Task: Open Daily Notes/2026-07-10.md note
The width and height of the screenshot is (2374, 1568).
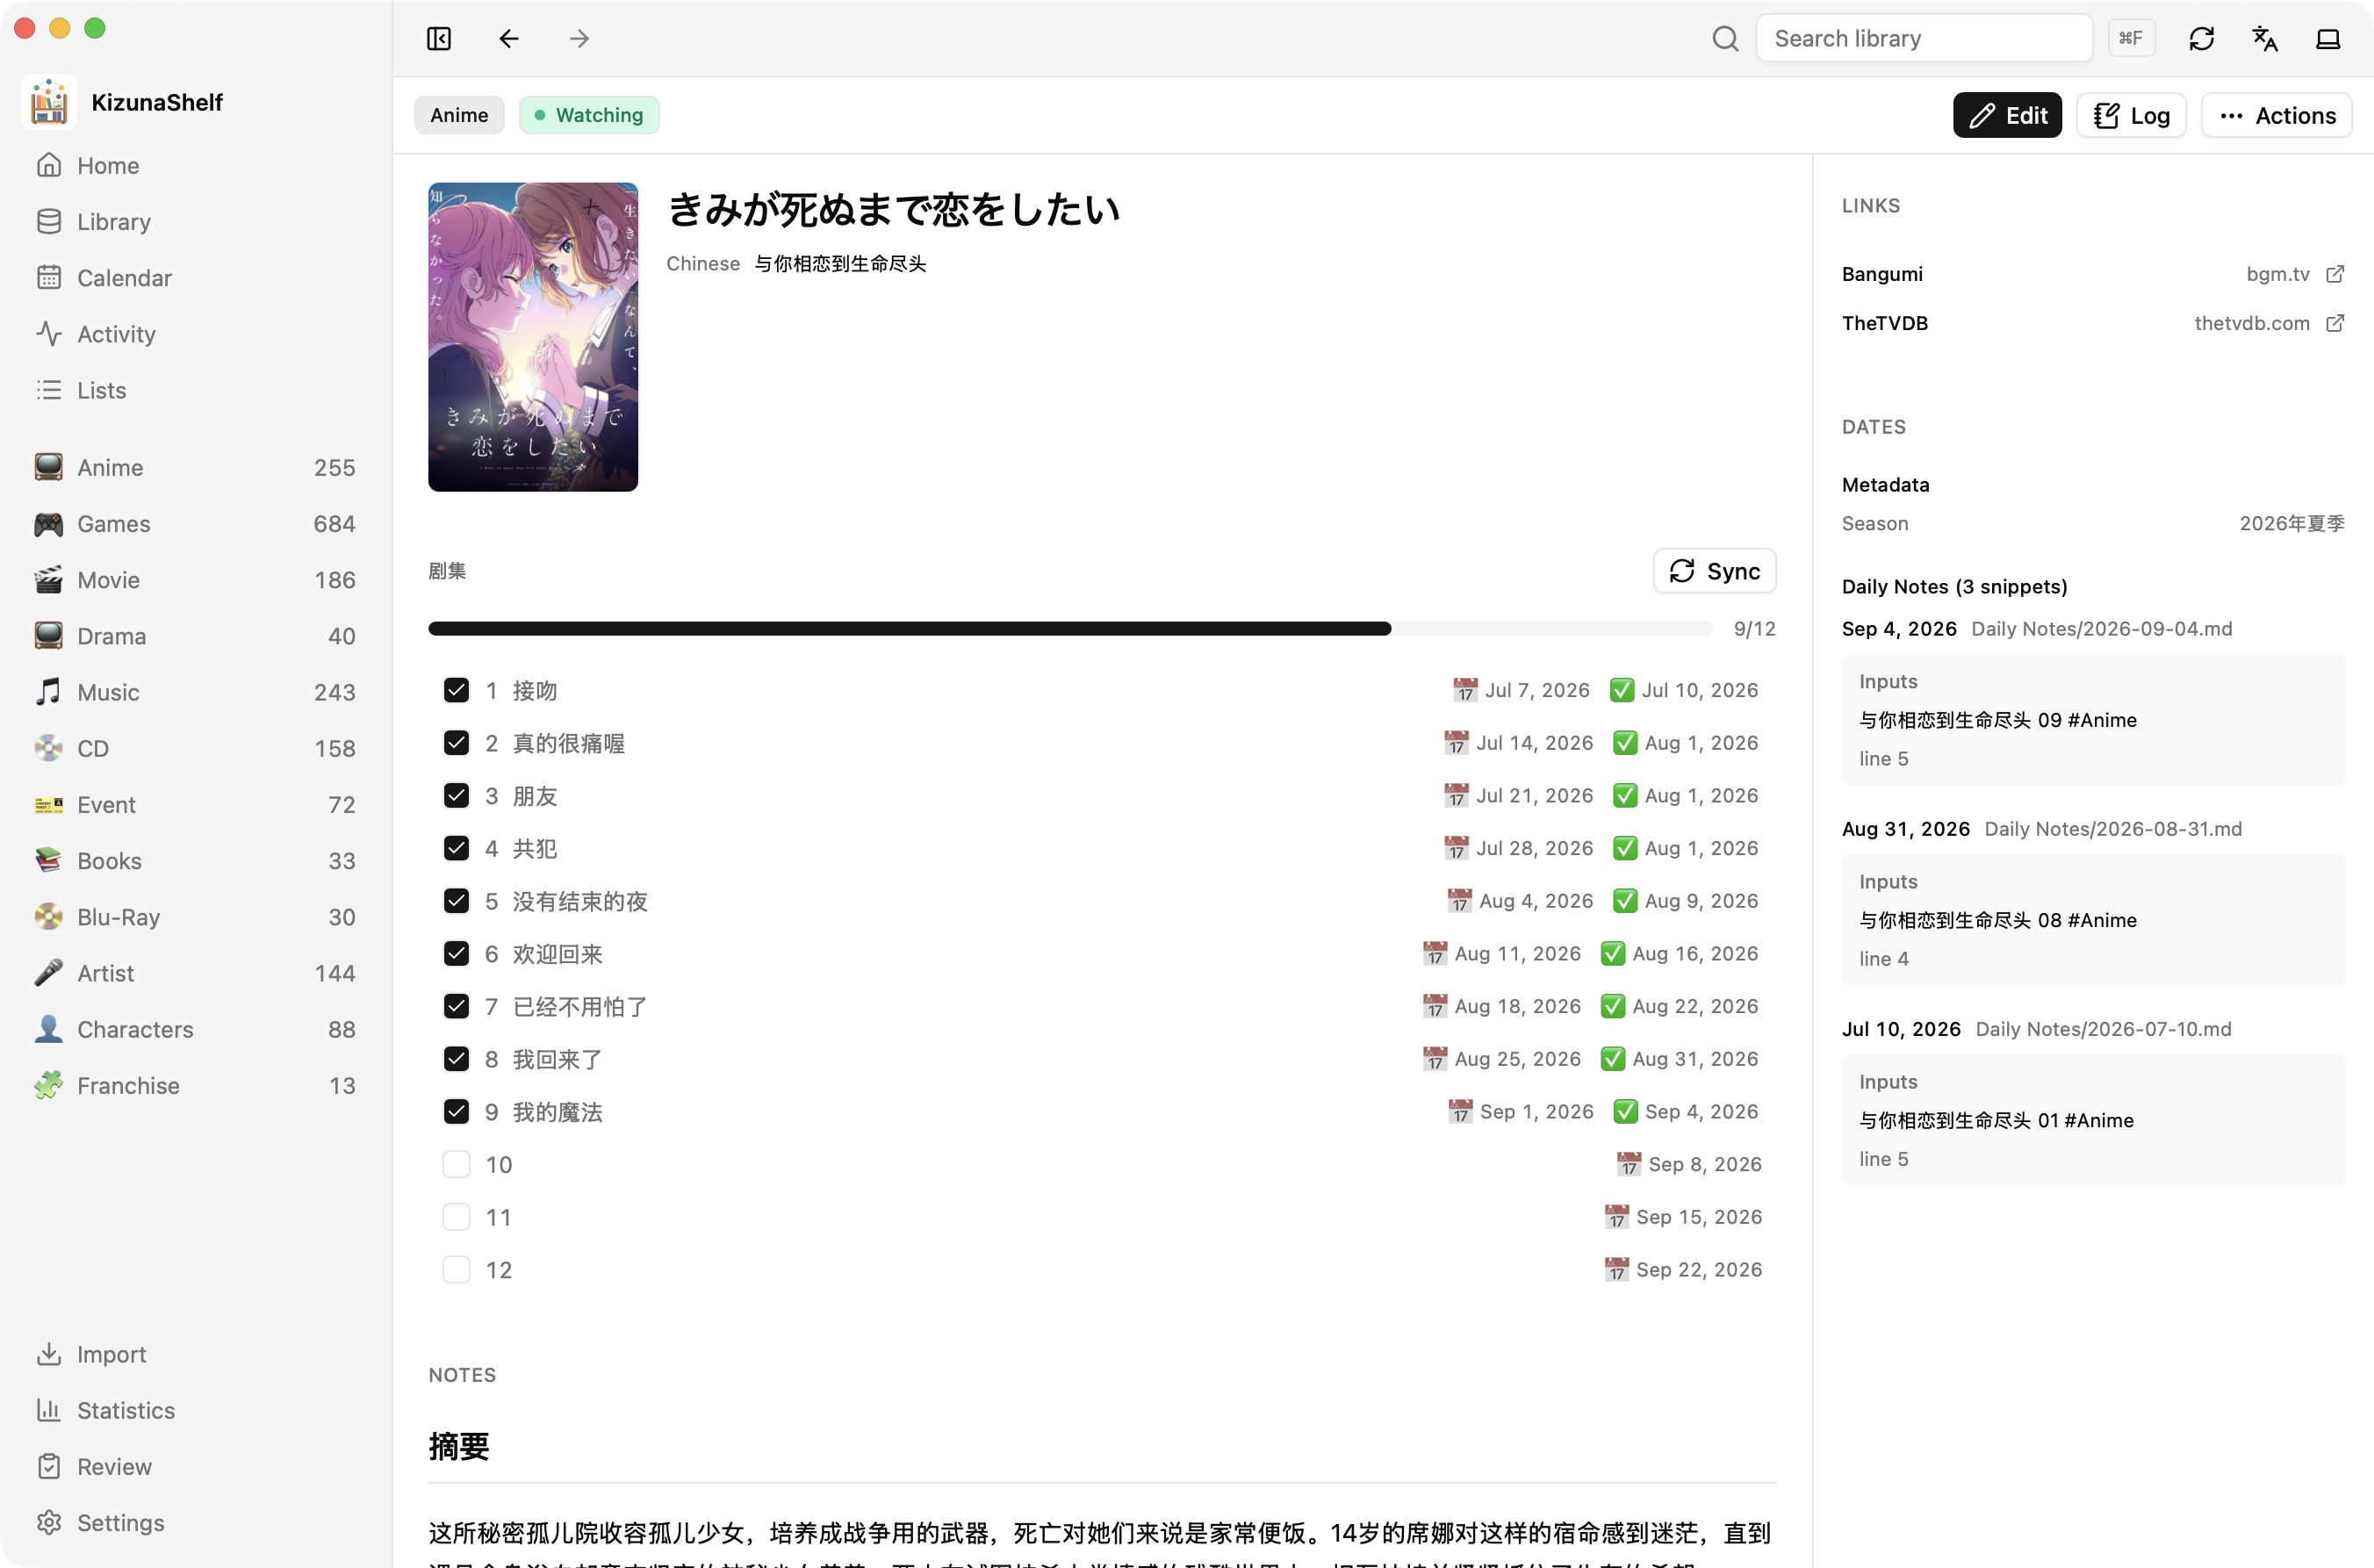Action: [x=2103, y=1029]
